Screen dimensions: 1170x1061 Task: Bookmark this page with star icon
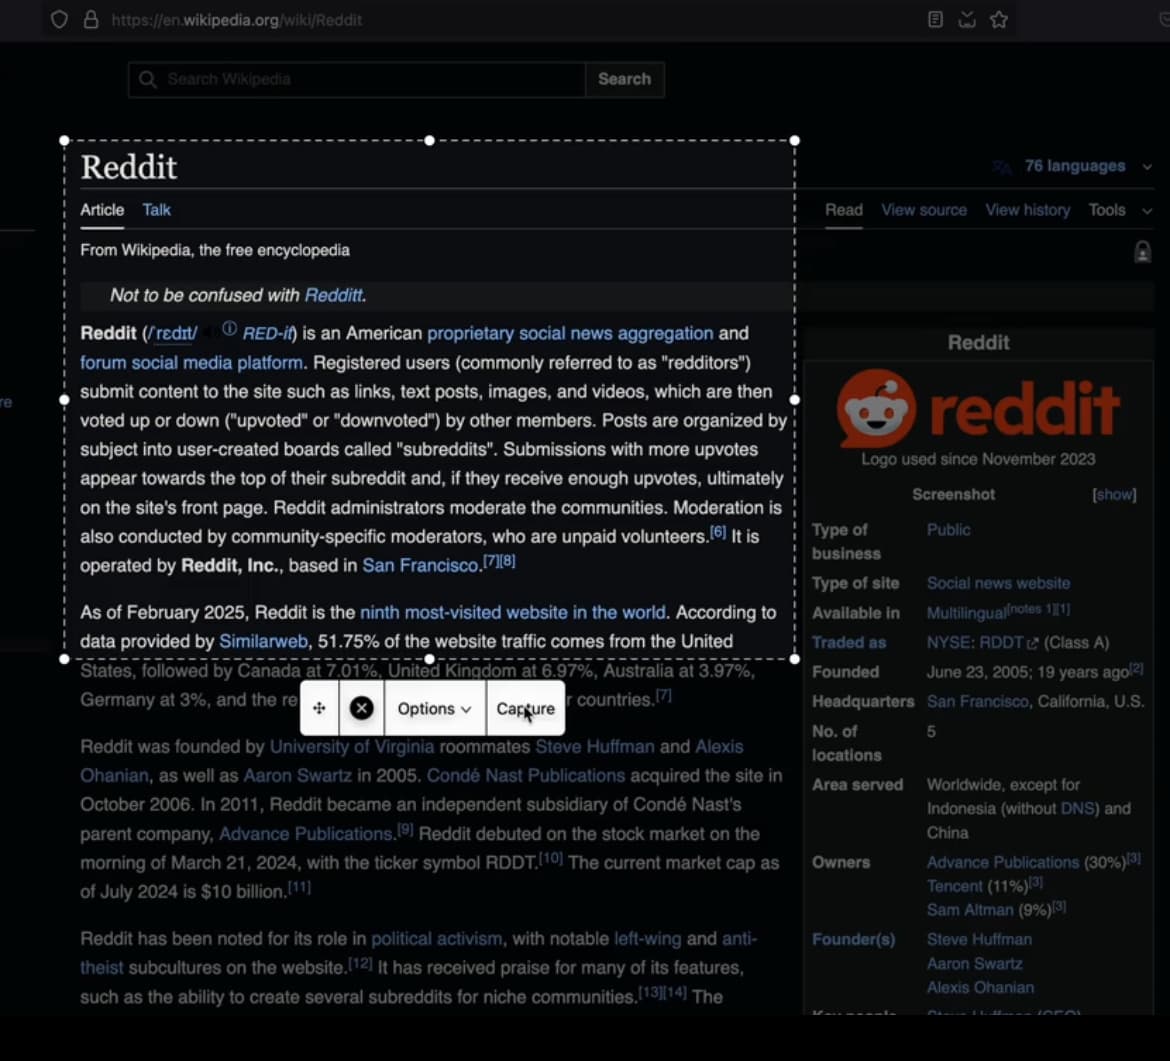pos(999,19)
